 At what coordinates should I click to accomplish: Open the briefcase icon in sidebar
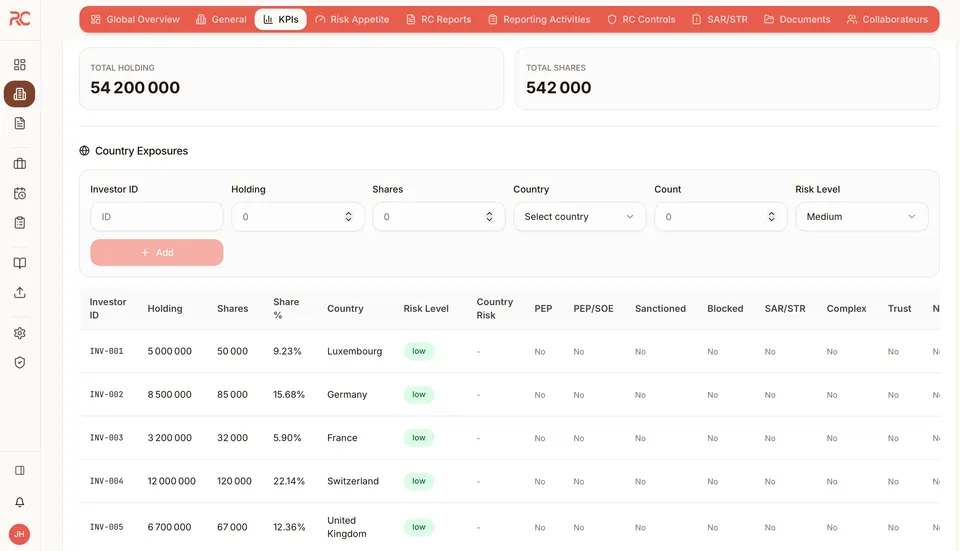pos(20,163)
